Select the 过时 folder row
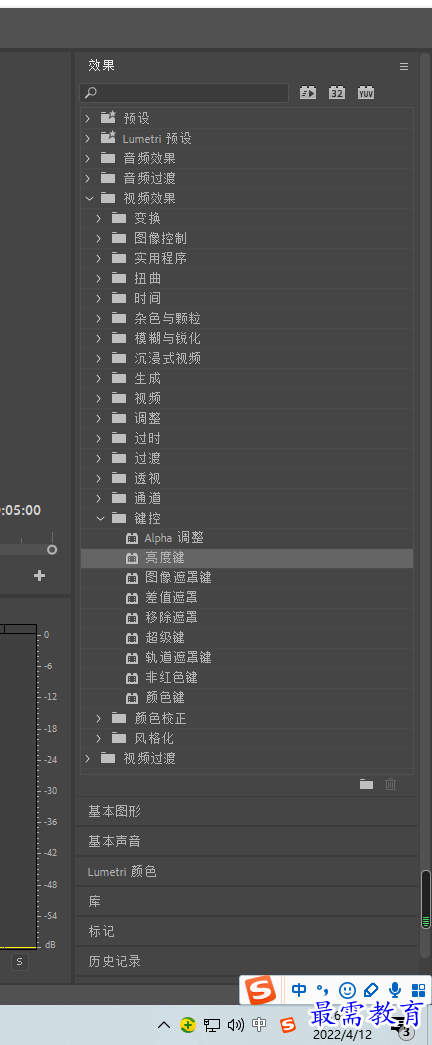The width and height of the screenshot is (432, 1045). 247,439
